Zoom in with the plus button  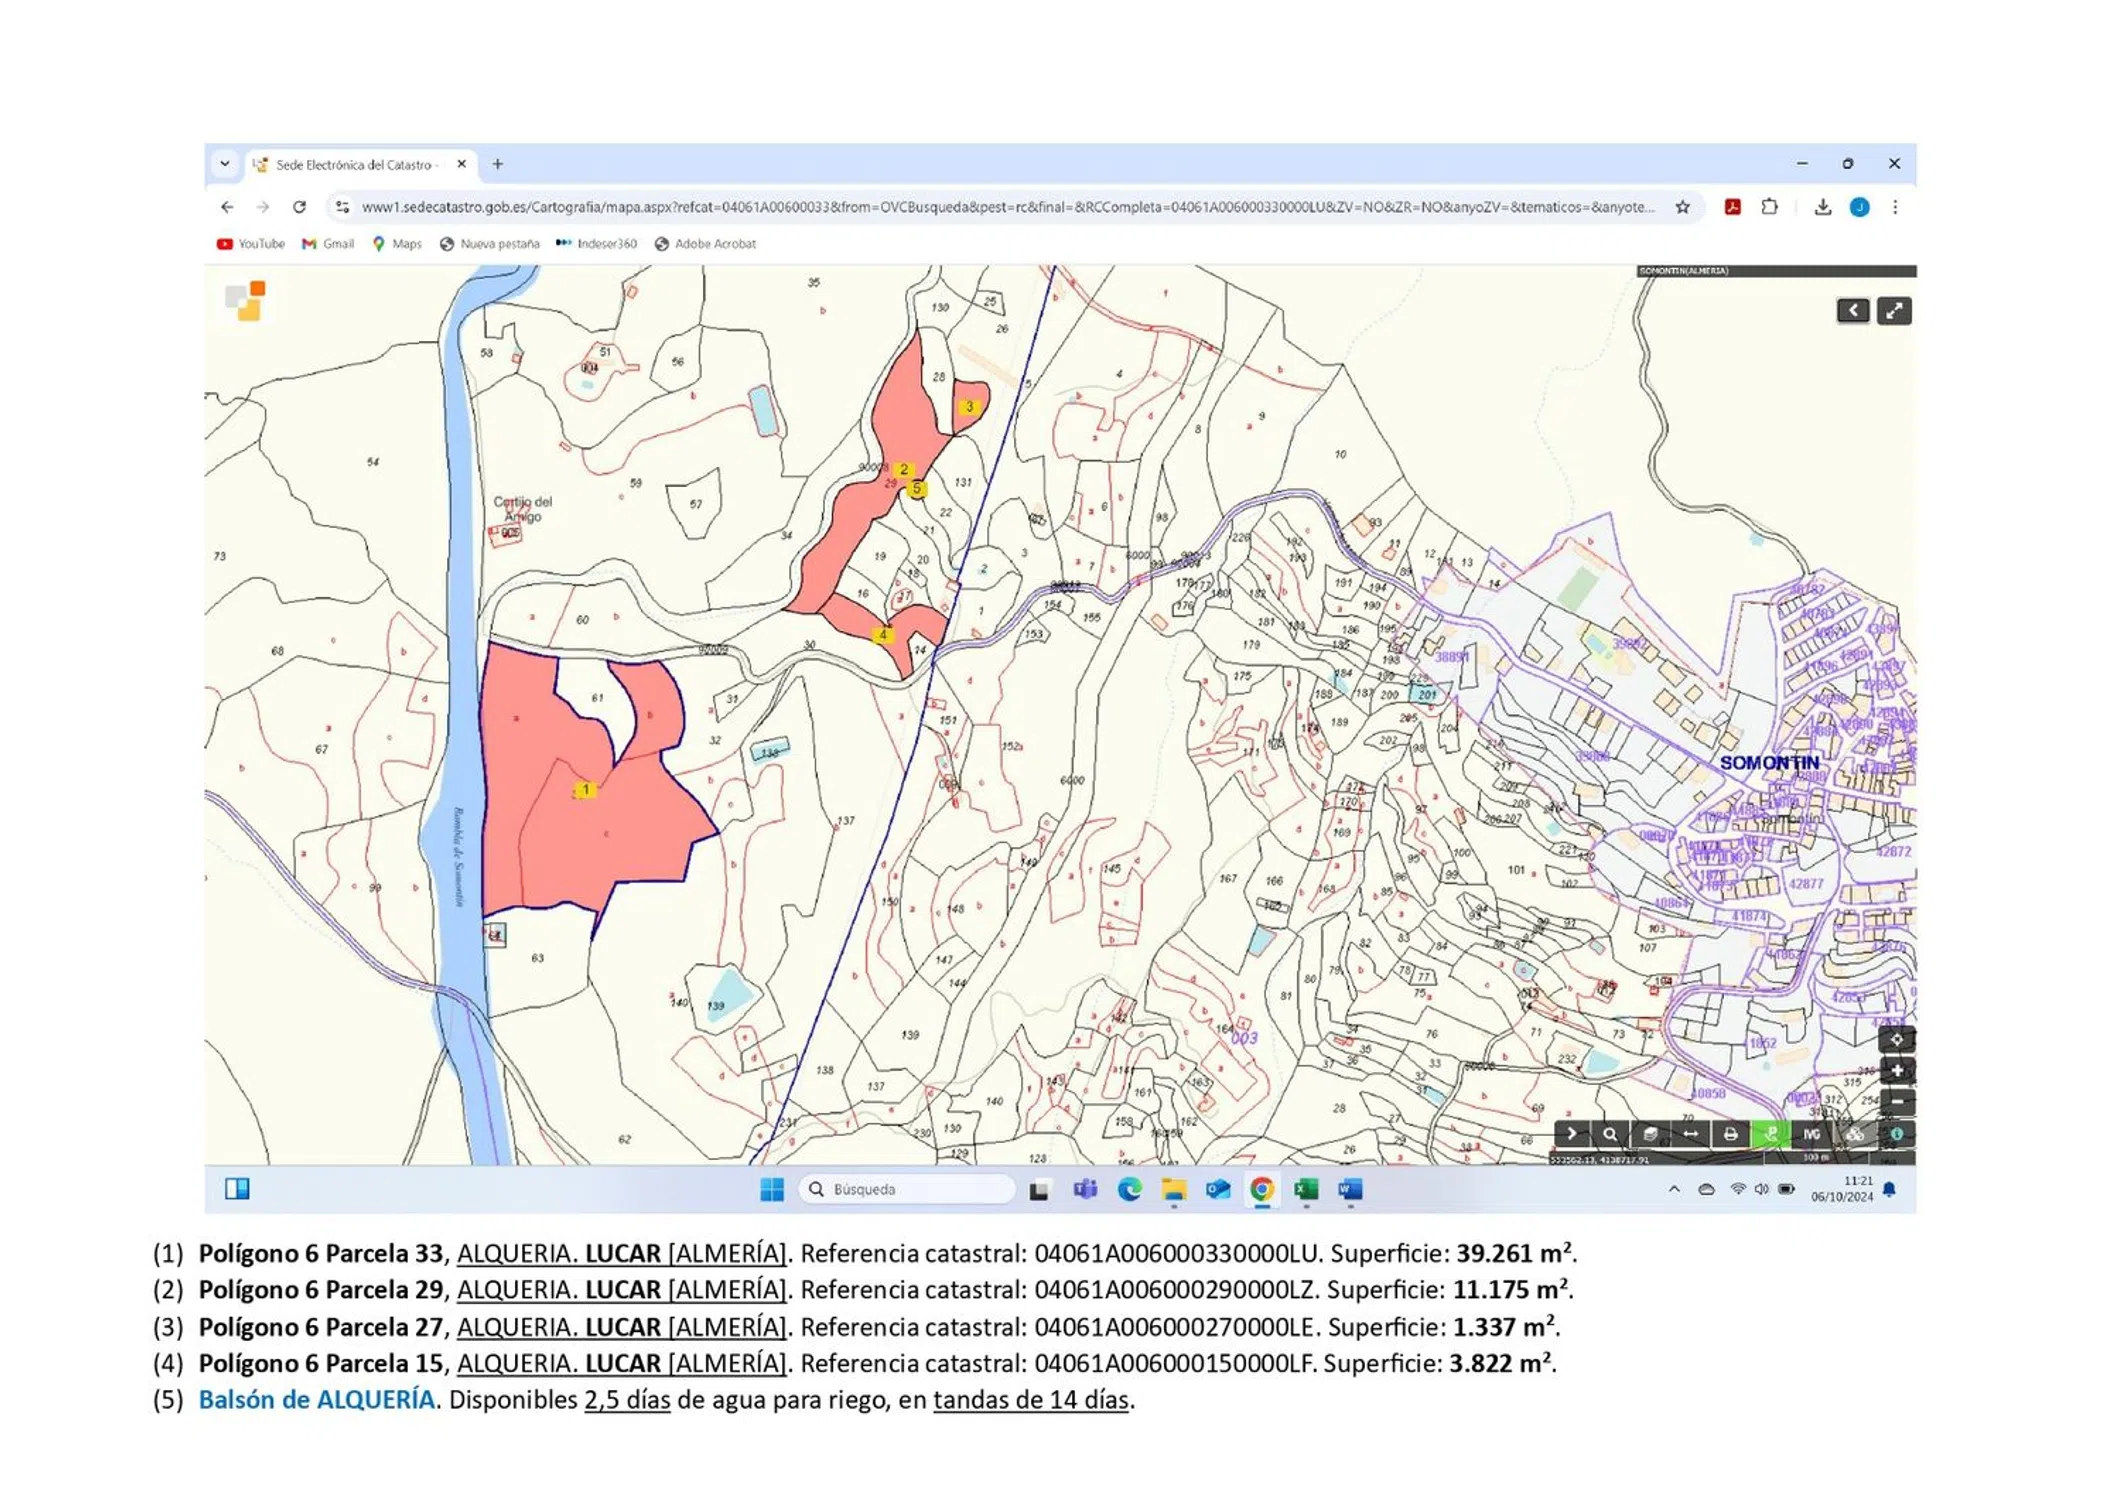point(1896,1070)
